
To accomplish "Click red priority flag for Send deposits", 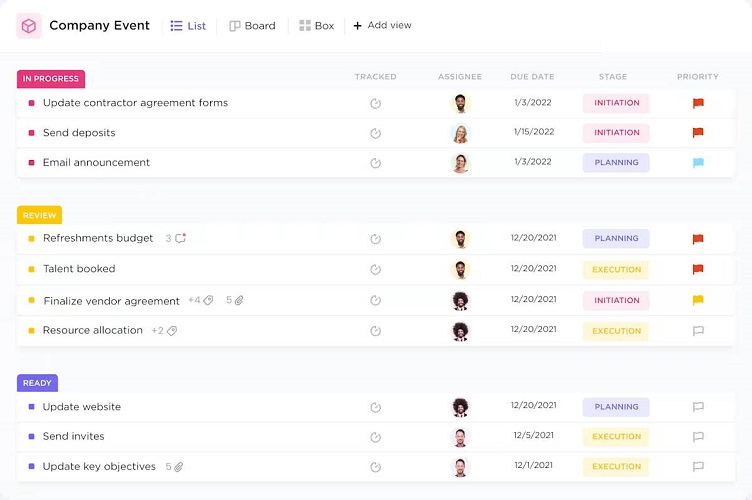I will click(698, 133).
